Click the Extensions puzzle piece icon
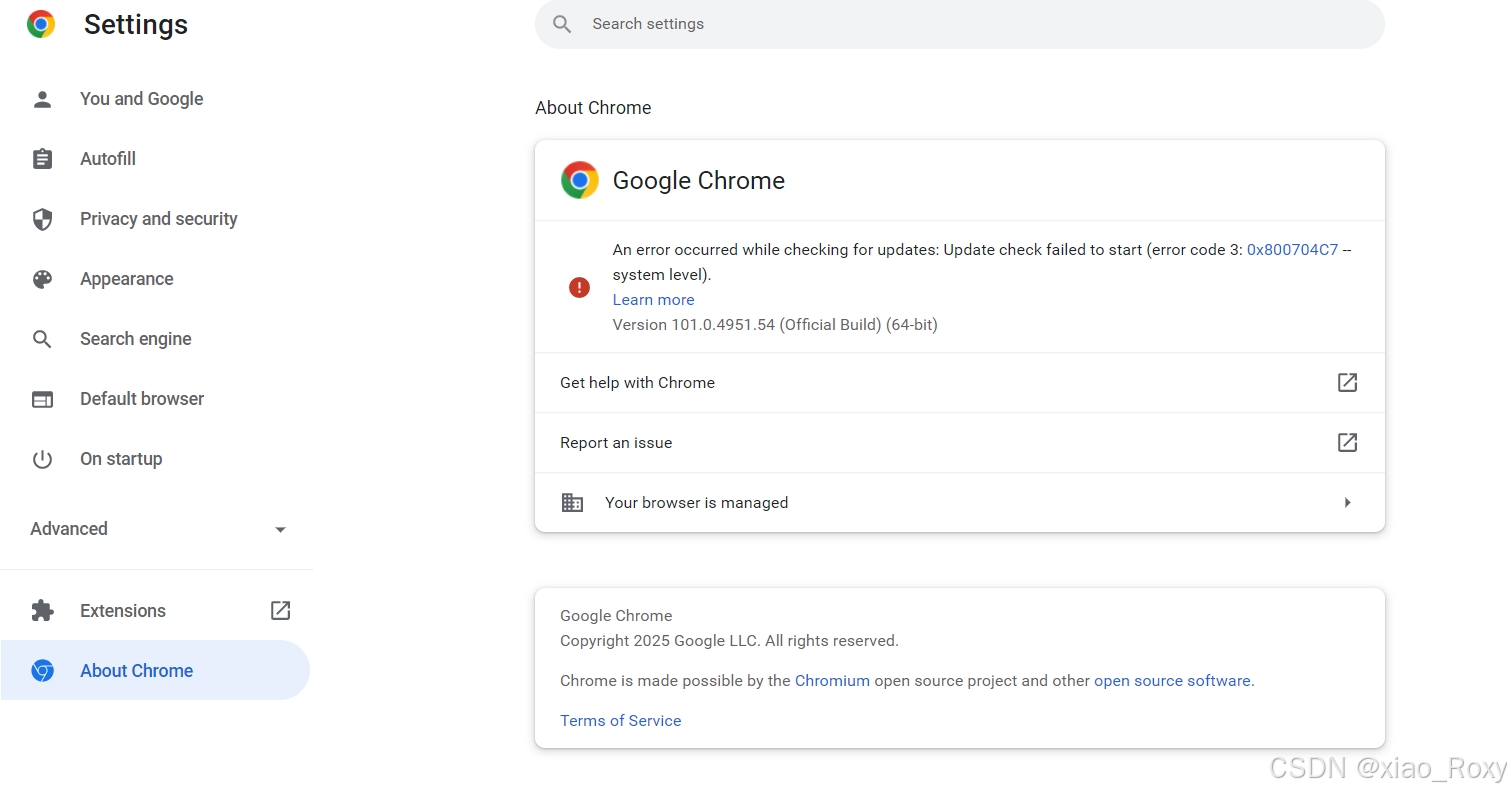The width and height of the screenshot is (1511, 794). pyautogui.click(x=42, y=611)
